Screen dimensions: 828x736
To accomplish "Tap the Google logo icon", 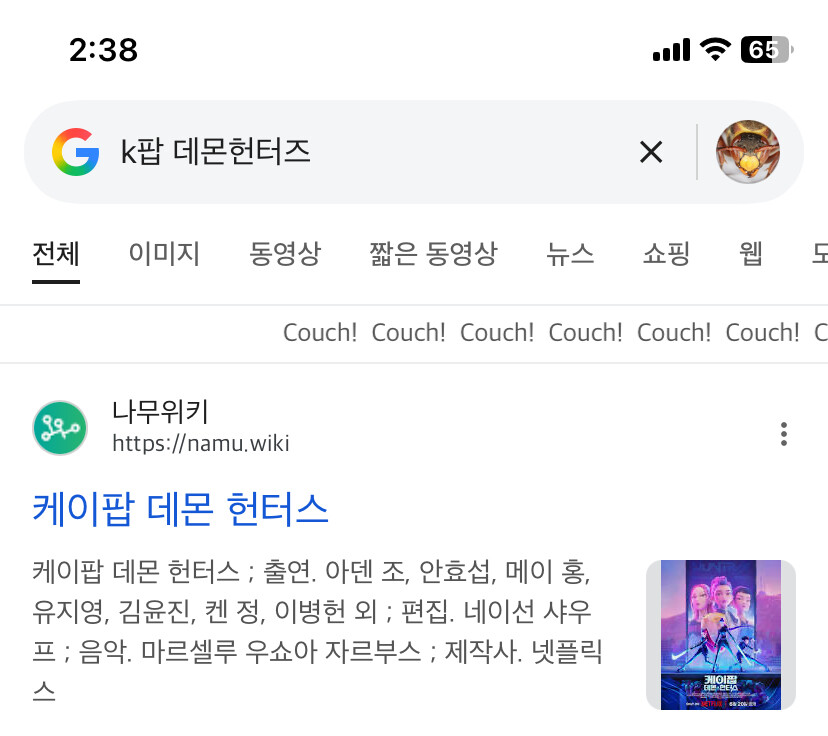I will click(x=76, y=152).
